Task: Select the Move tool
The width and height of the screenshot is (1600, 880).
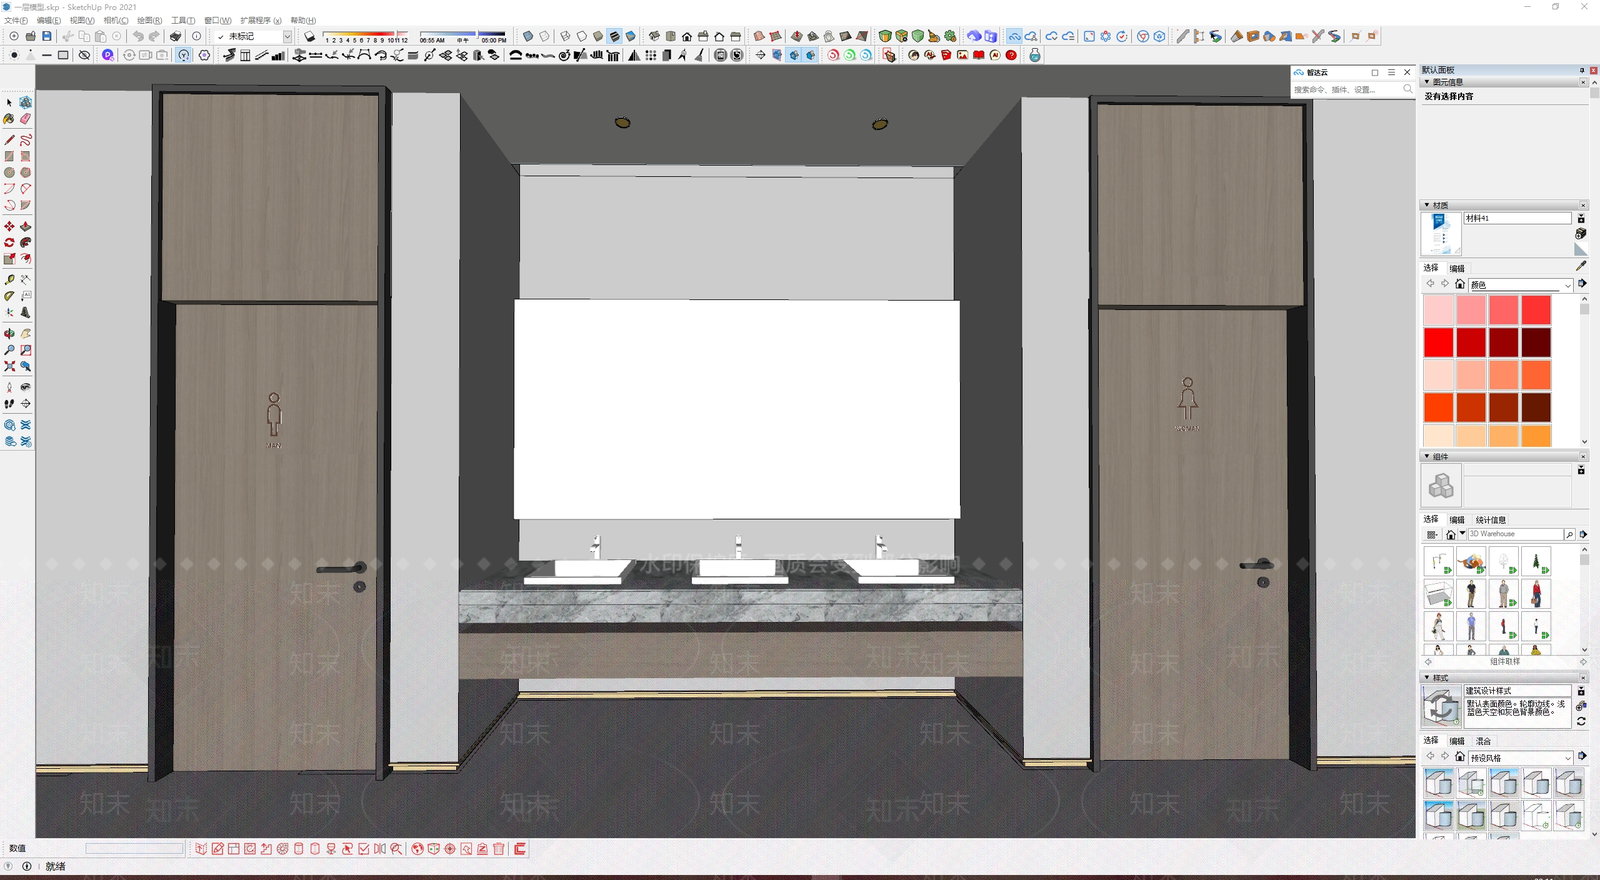Action: pyautogui.click(x=9, y=226)
